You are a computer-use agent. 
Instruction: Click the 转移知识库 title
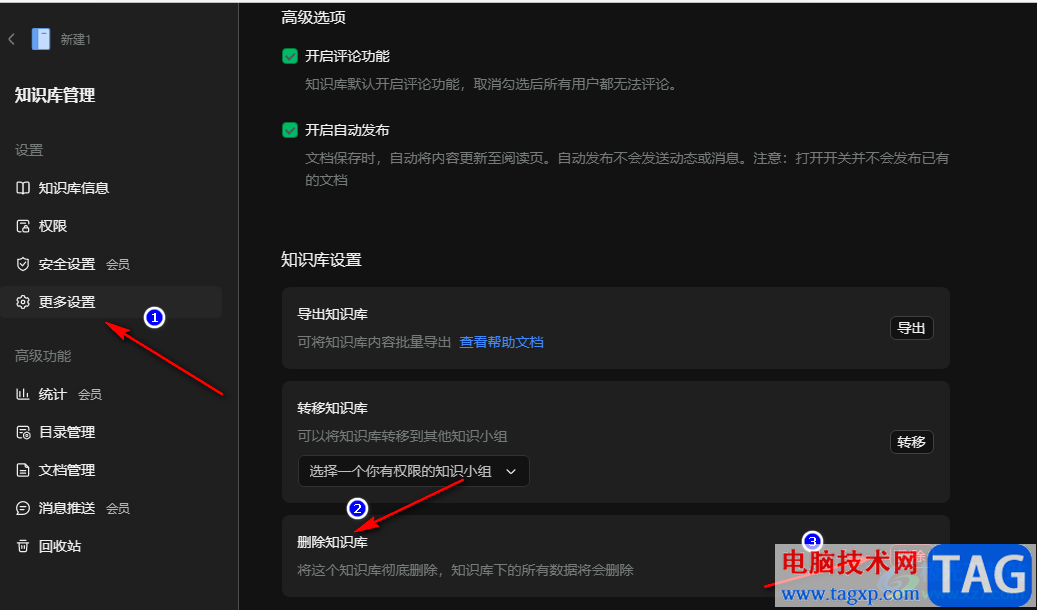click(333, 408)
